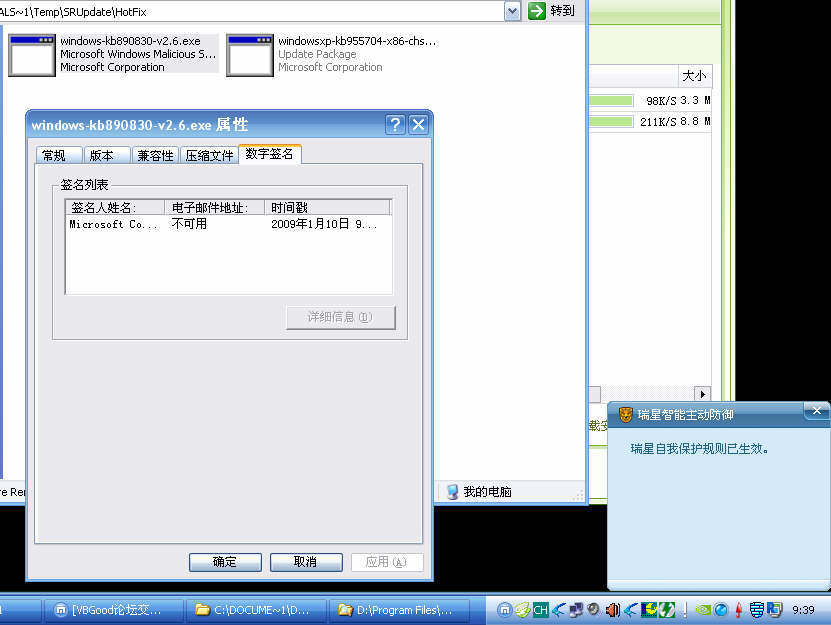The height and width of the screenshot is (625, 831).
Task: Switch to D:\Program Files\... taskbar window
Action: [x=399, y=610]
